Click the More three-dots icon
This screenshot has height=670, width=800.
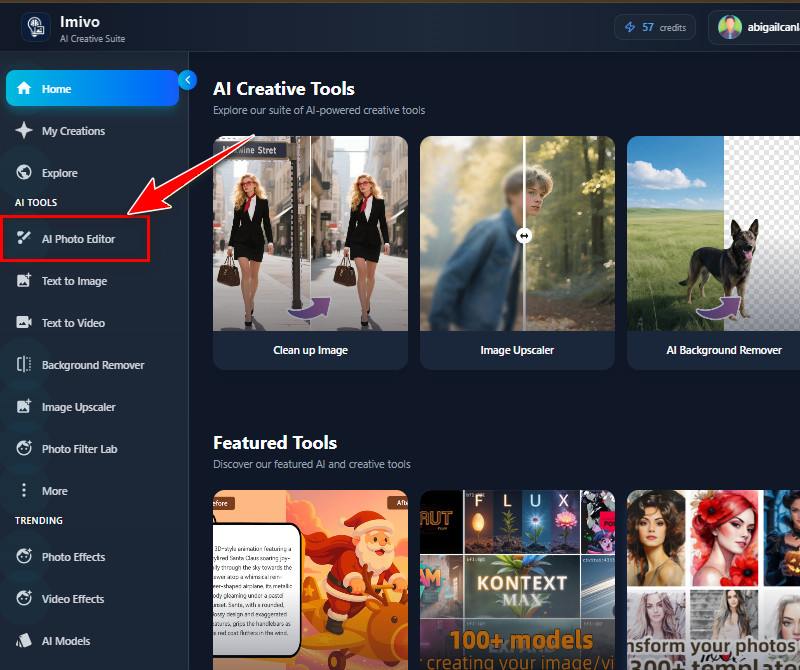[24, 490]
